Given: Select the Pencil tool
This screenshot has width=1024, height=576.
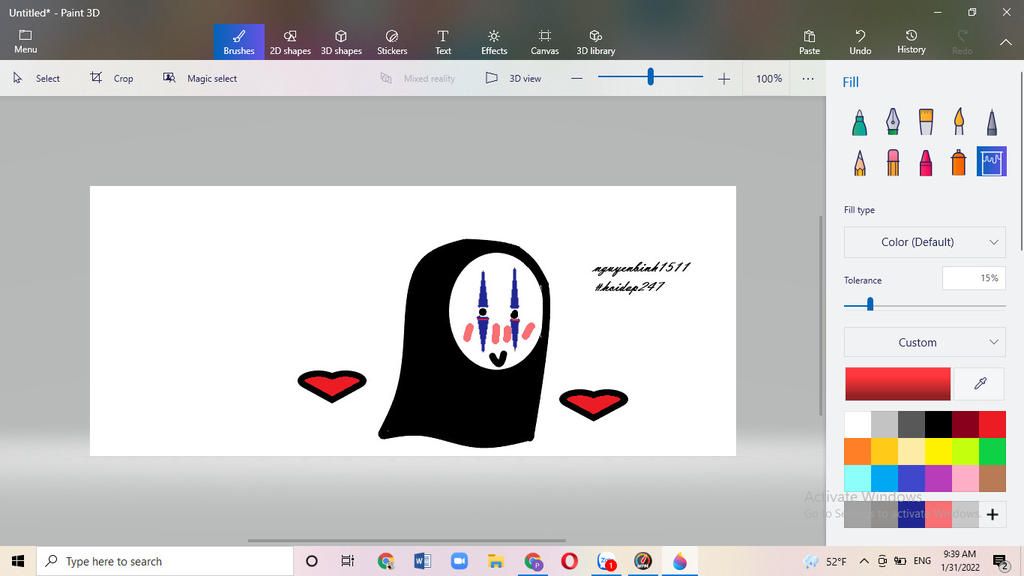Looking at the screenshot, I should (859, 162).
